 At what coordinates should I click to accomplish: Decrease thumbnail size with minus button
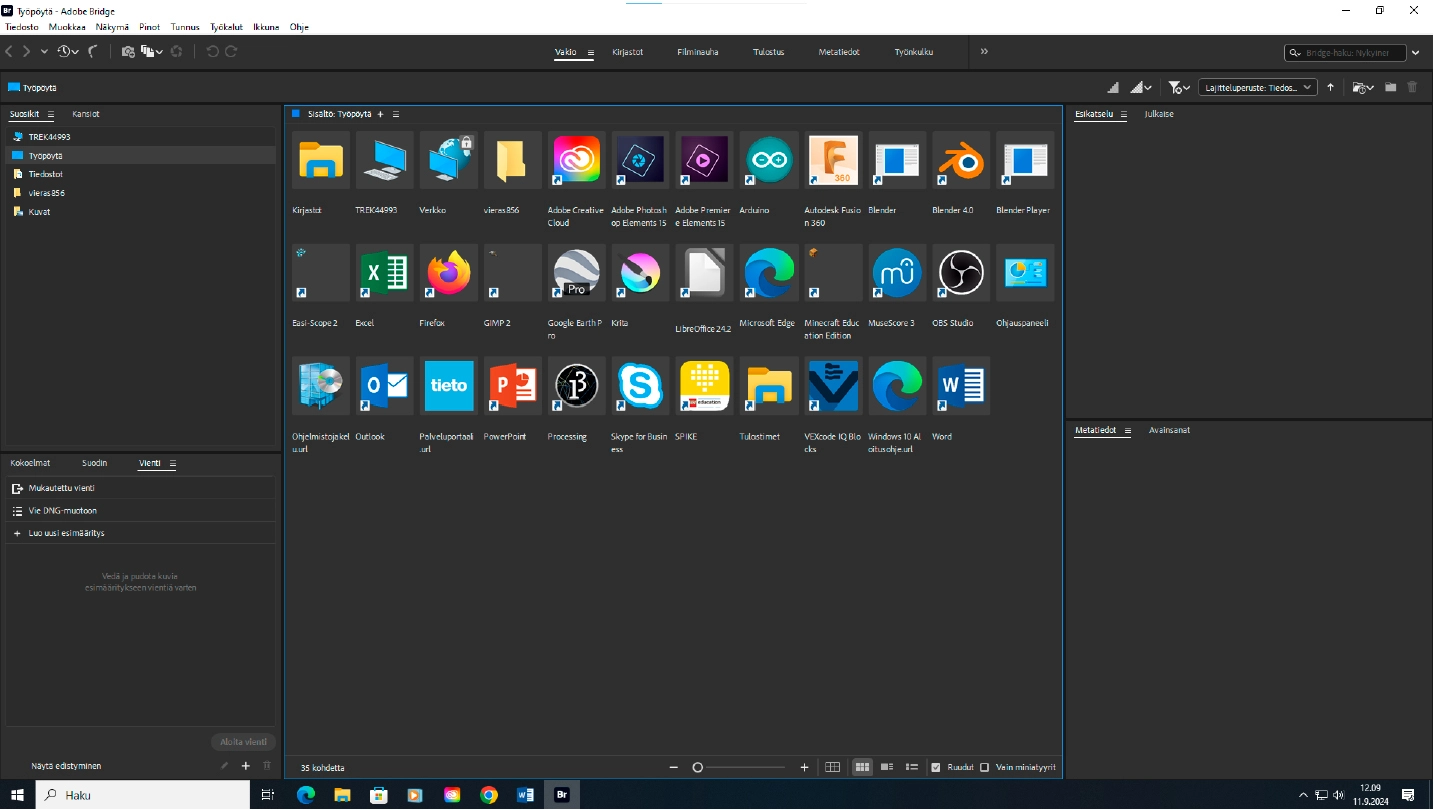coord(675,767)
